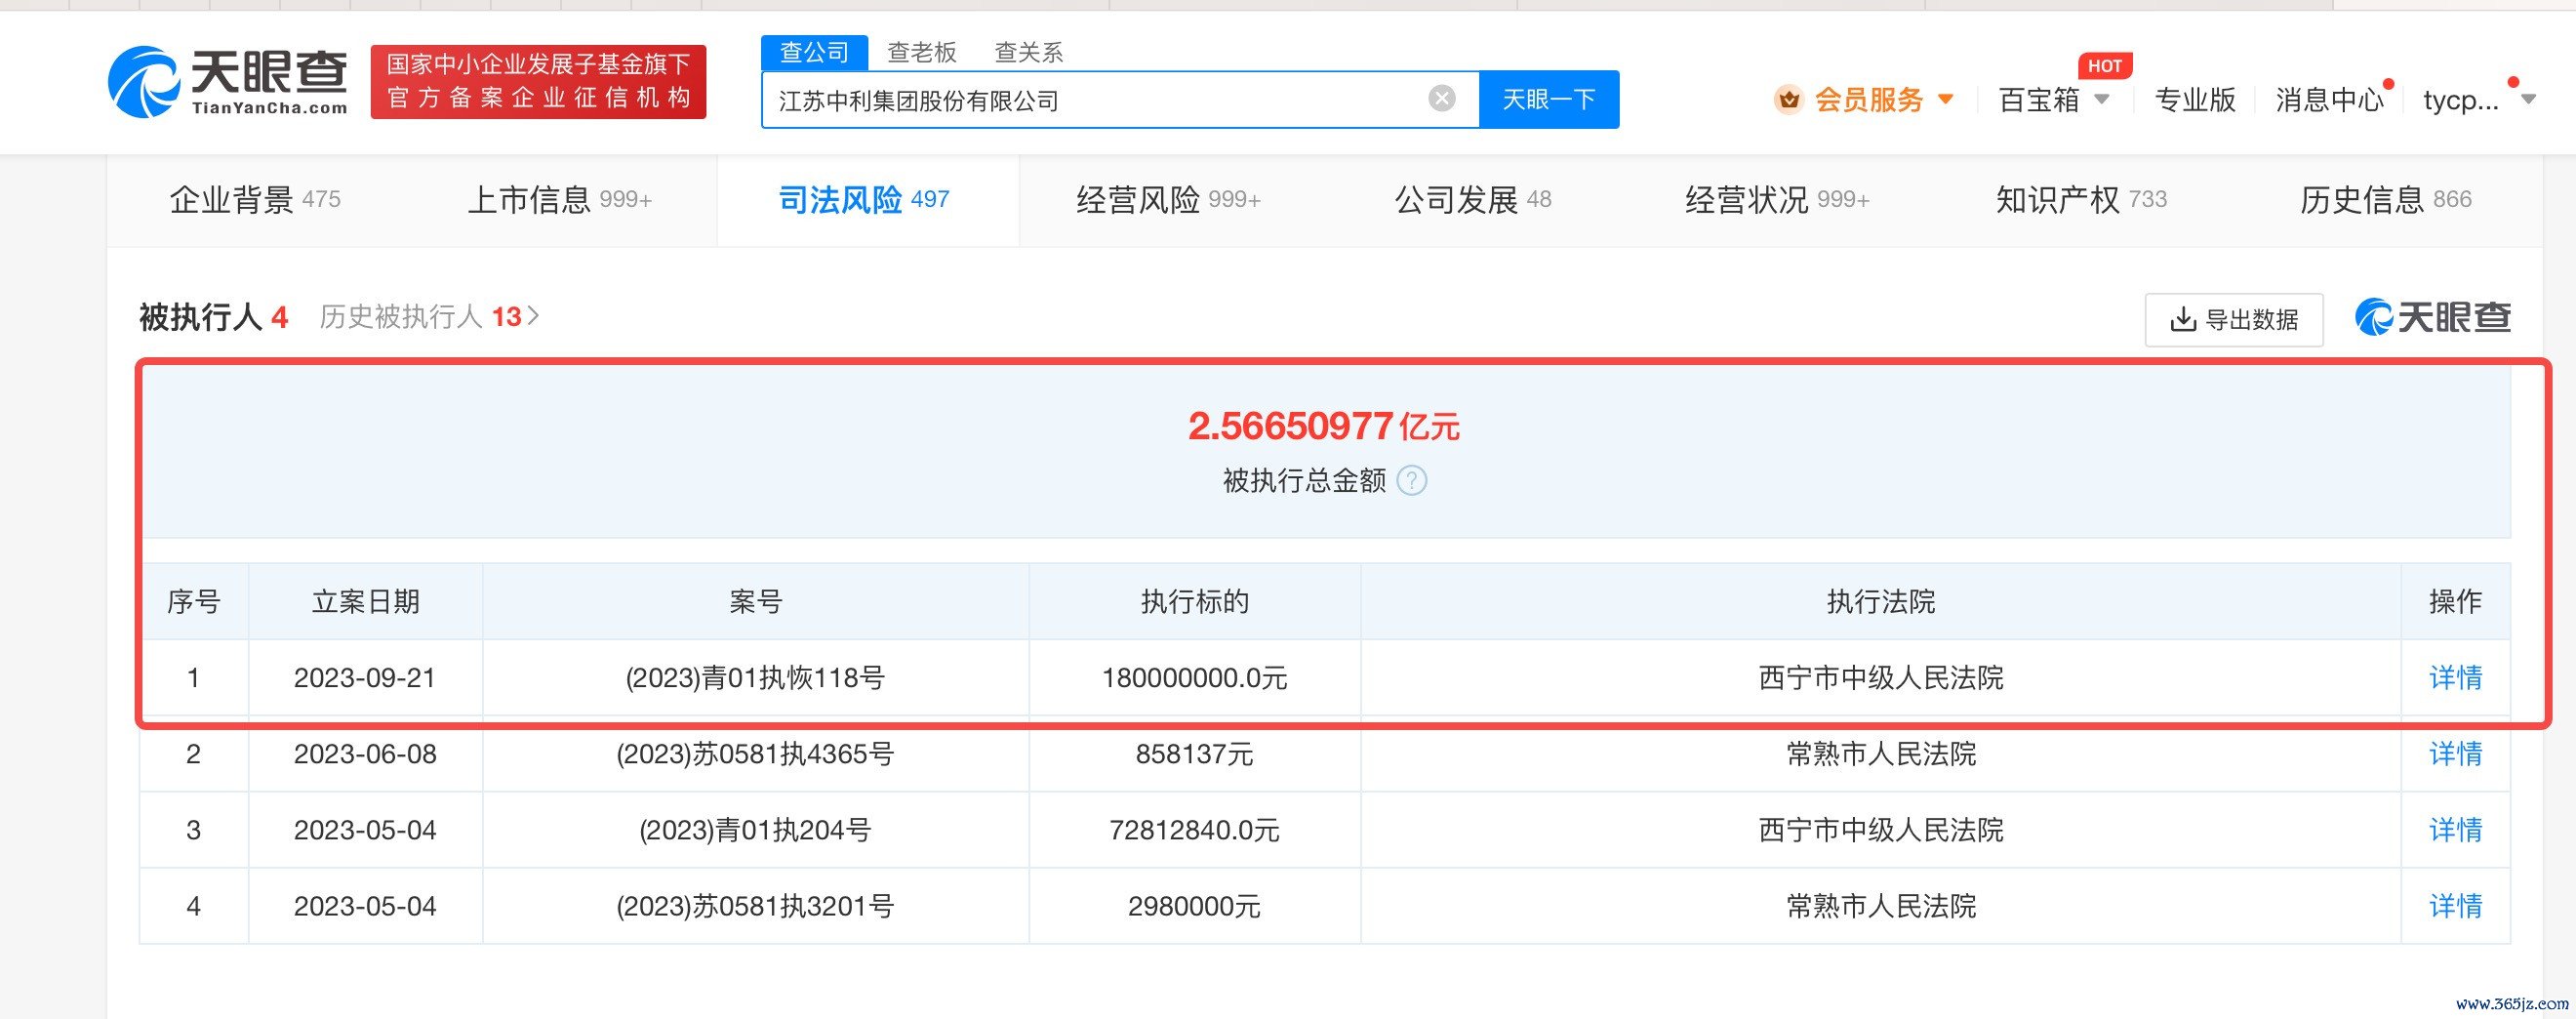Switch to the 查老板 search tab
The image size is (2576, 1019).
click(x=922, y=52)
